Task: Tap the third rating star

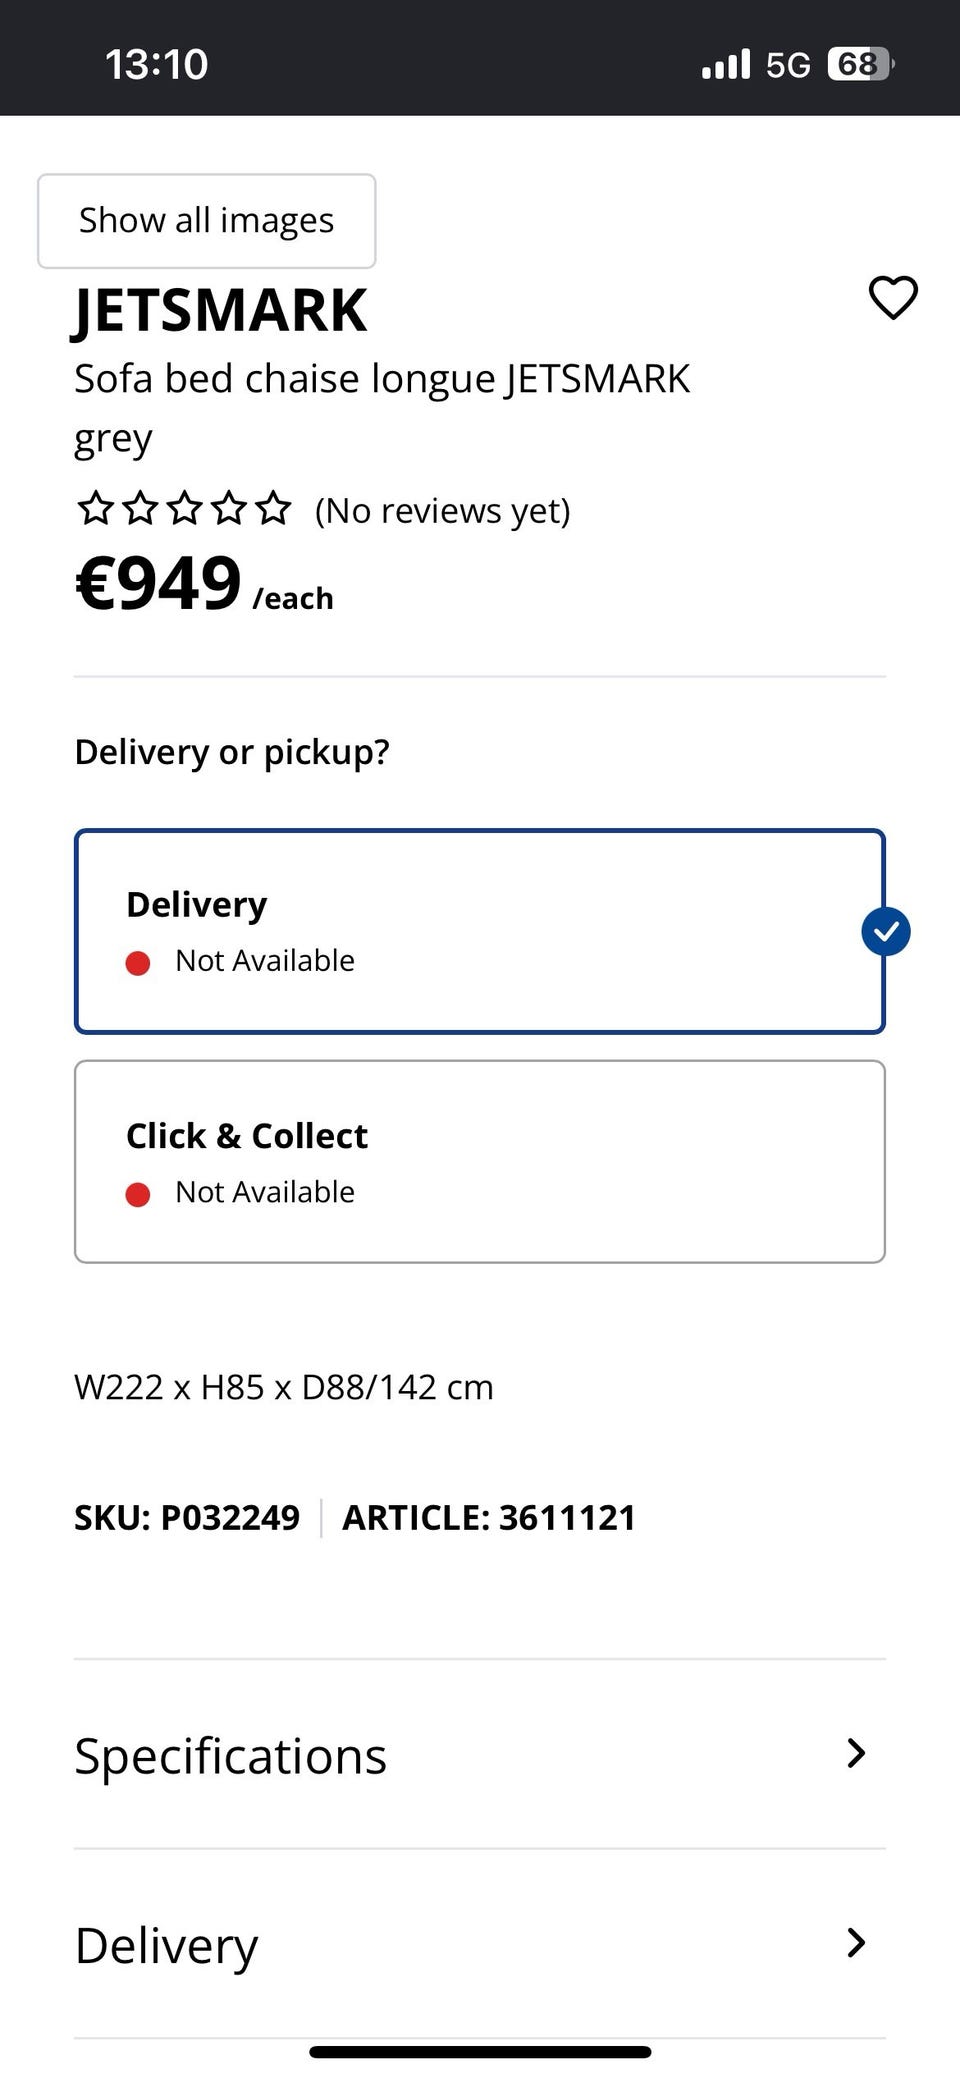Action: pos(185,509)
